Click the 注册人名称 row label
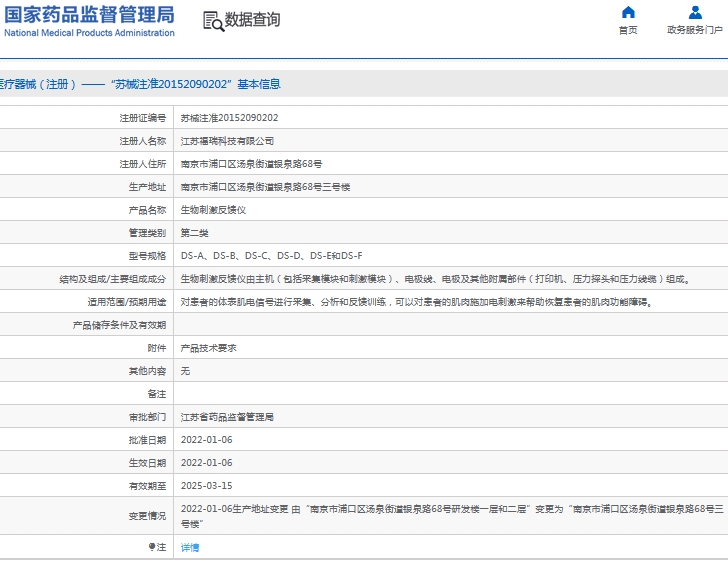The image size is (728, 566). click(143, 141)
